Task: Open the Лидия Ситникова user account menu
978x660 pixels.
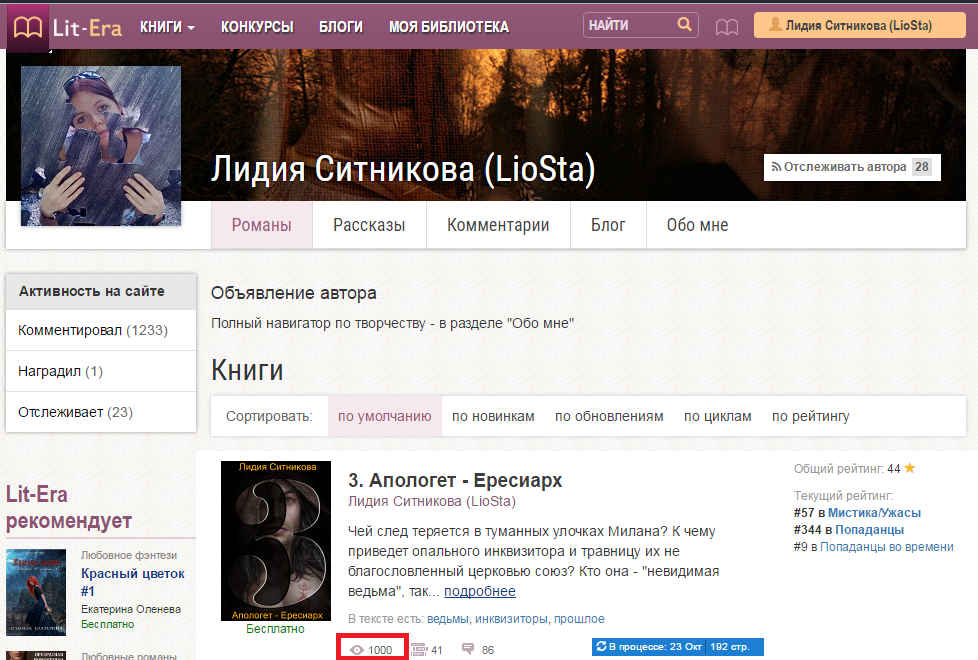Action: click(x=858, y=26)
